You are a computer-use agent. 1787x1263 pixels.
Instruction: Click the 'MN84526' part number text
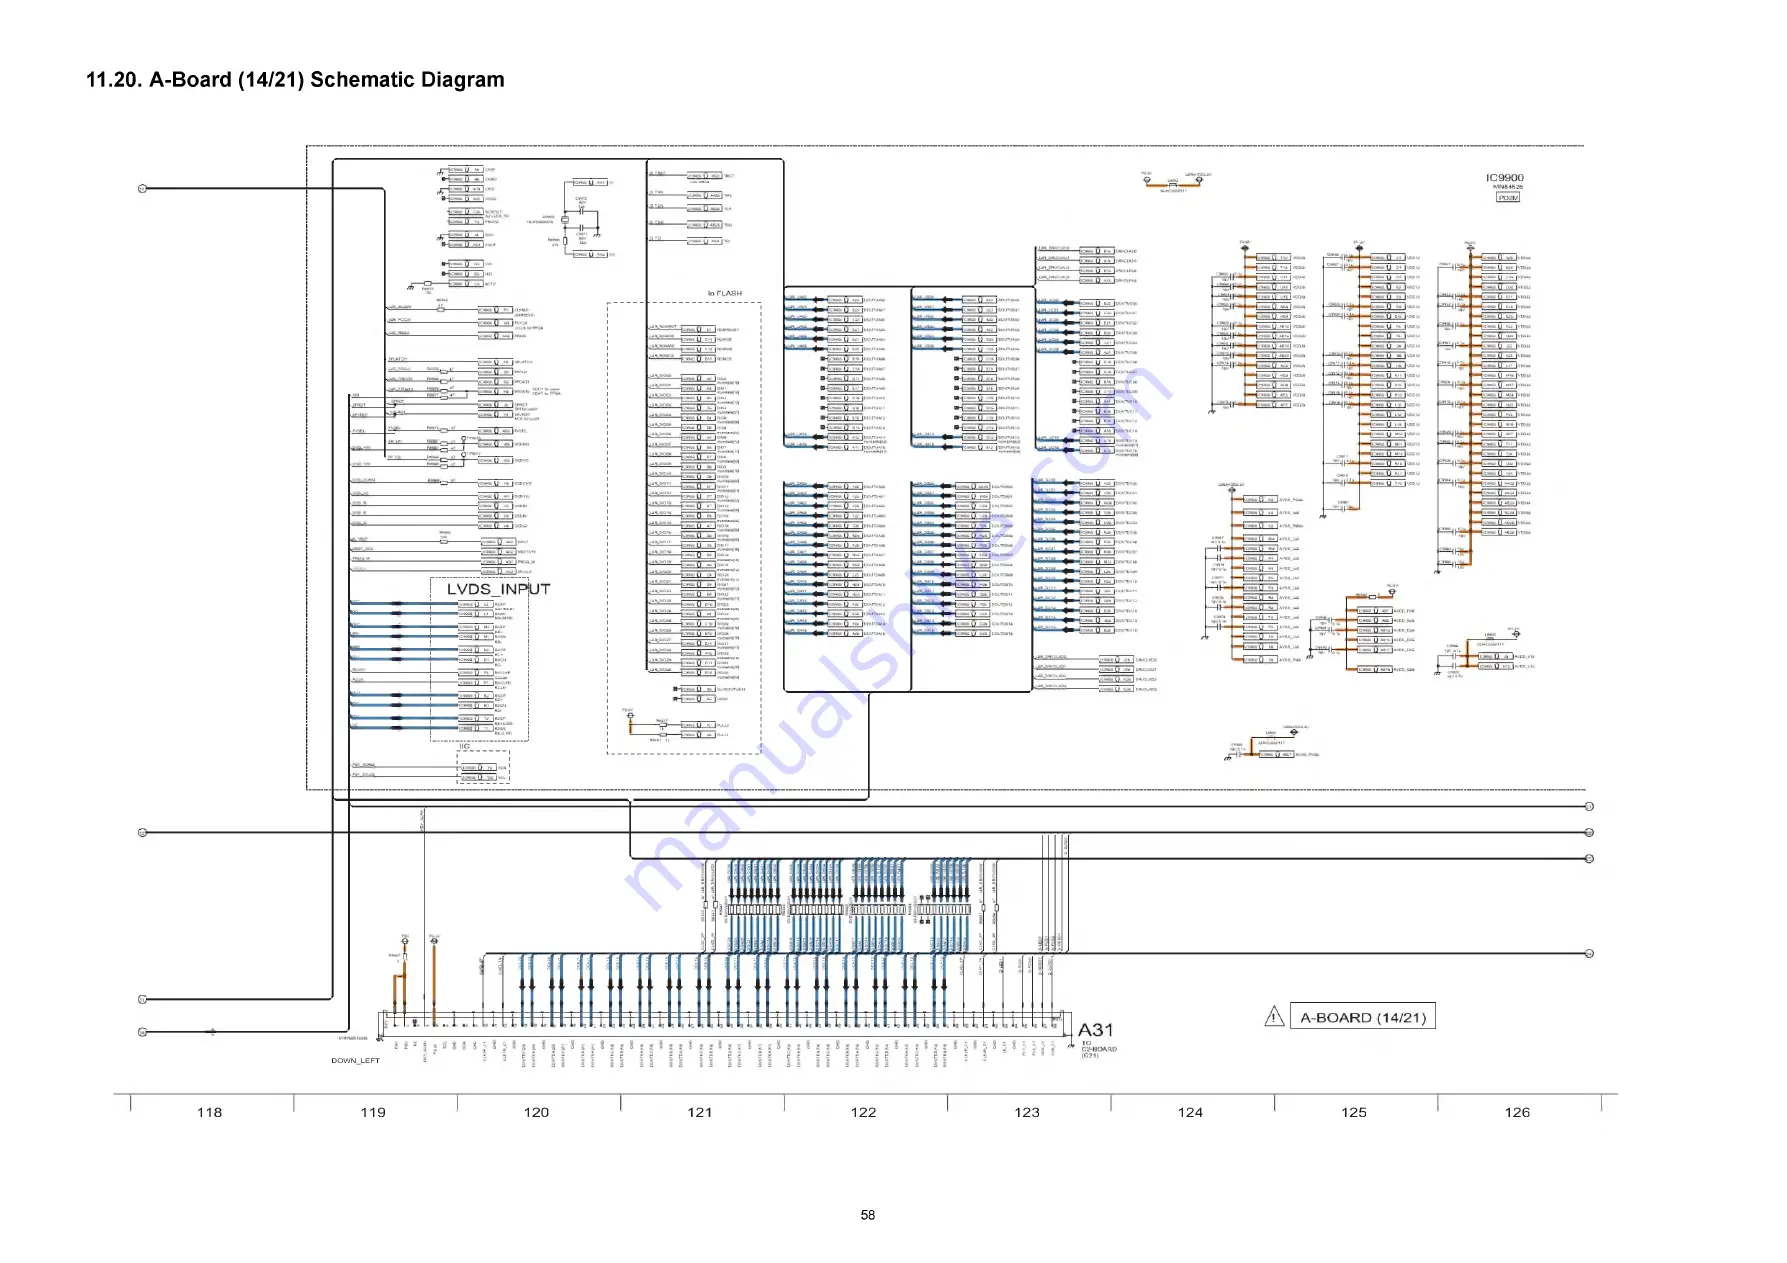[x=1508, y=187]
